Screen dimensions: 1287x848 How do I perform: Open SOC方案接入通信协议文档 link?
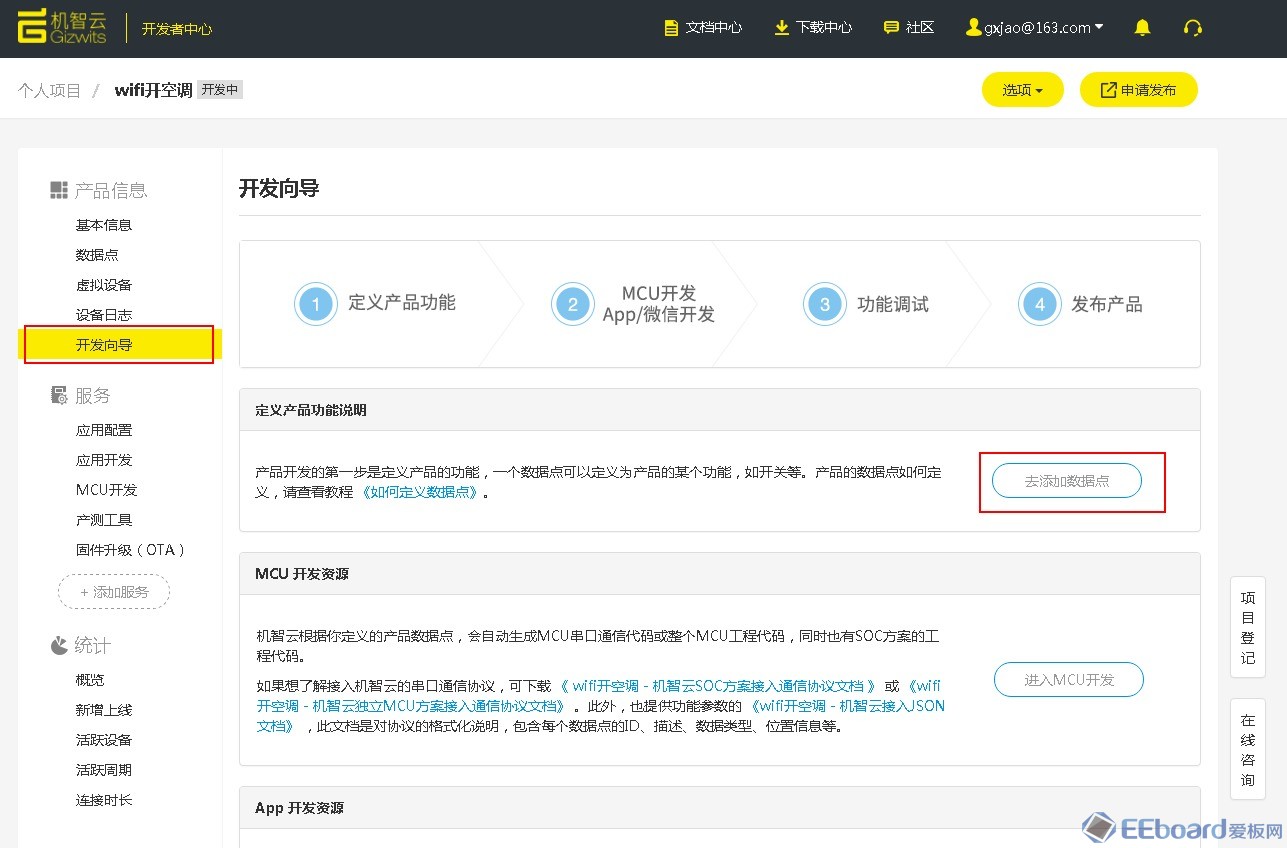(717, 686)
